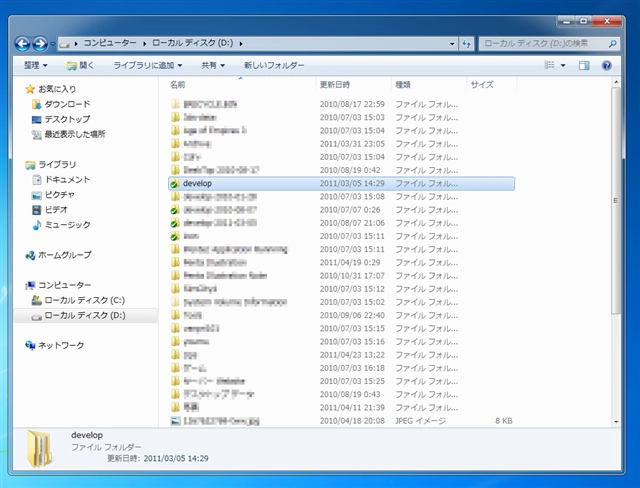Click develop folder's green check icon
This screenshot has width=640, height=488.
click(x=175, y=184)
